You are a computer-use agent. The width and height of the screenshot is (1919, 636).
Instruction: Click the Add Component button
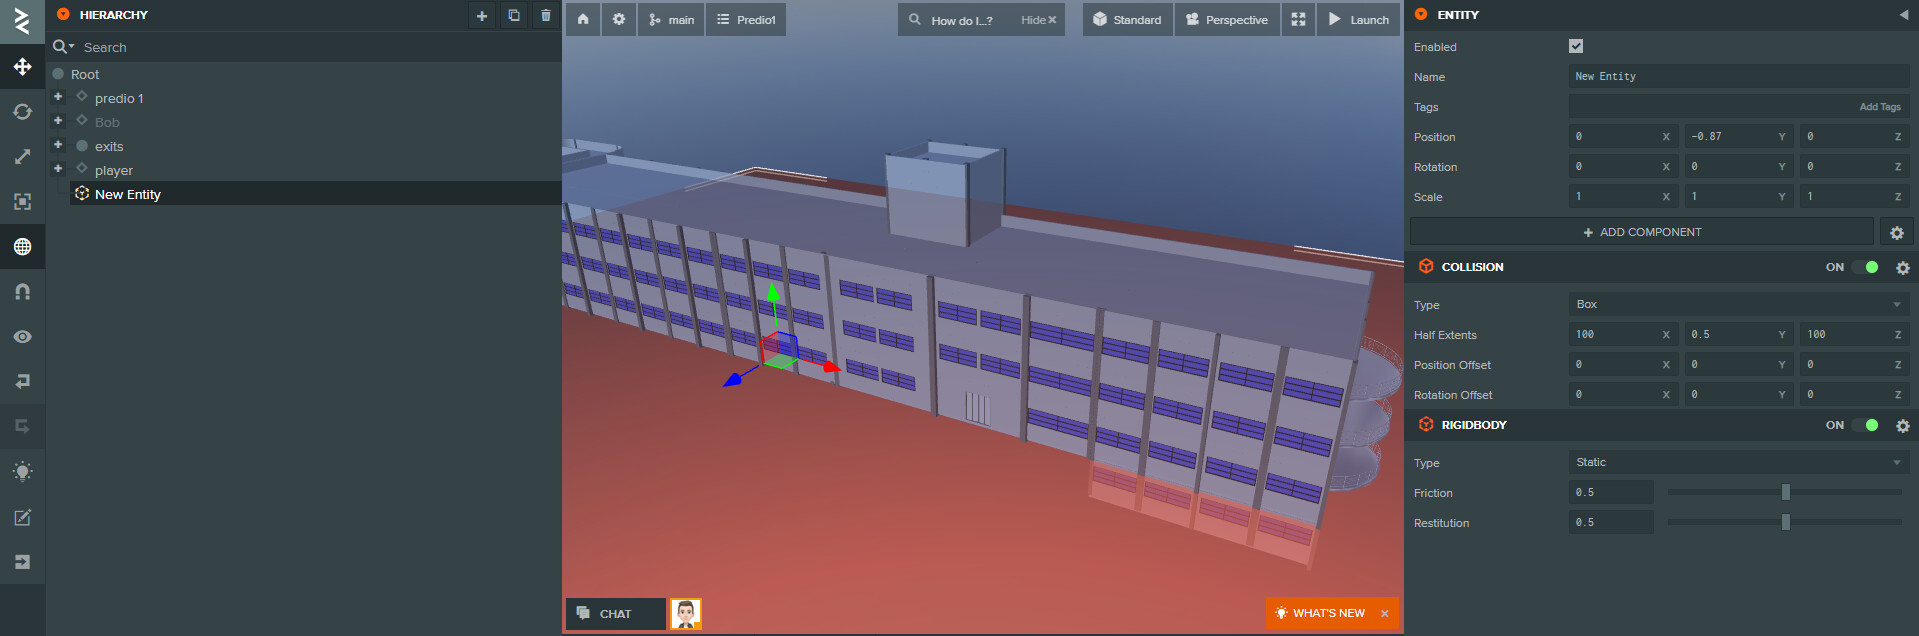click(1641, 232)
